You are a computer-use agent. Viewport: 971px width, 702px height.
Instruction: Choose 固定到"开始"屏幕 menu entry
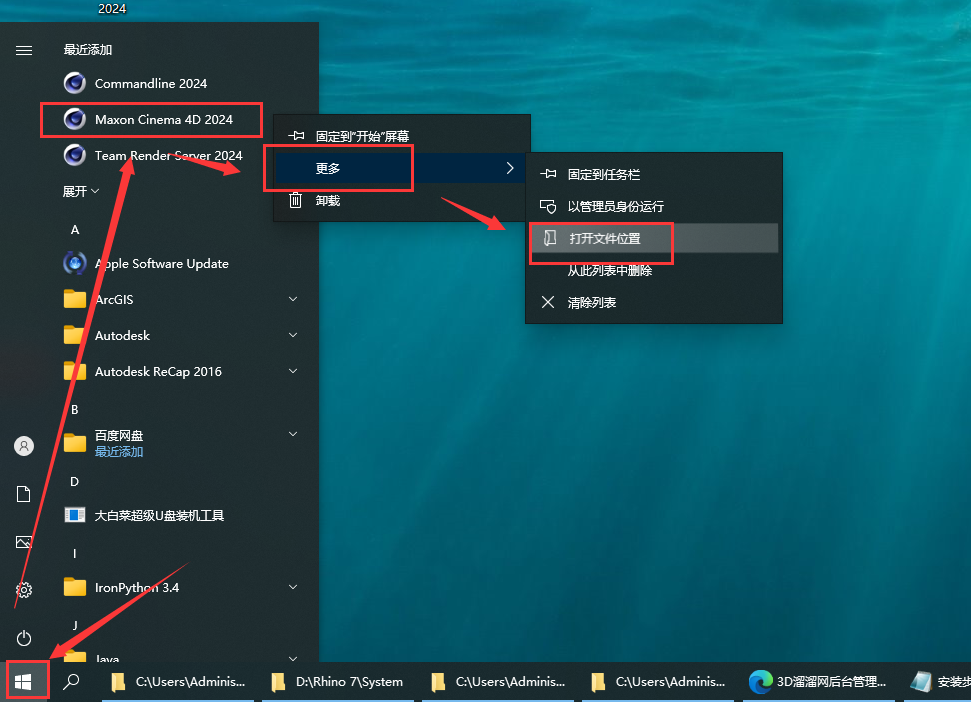(x=402, y=136)
